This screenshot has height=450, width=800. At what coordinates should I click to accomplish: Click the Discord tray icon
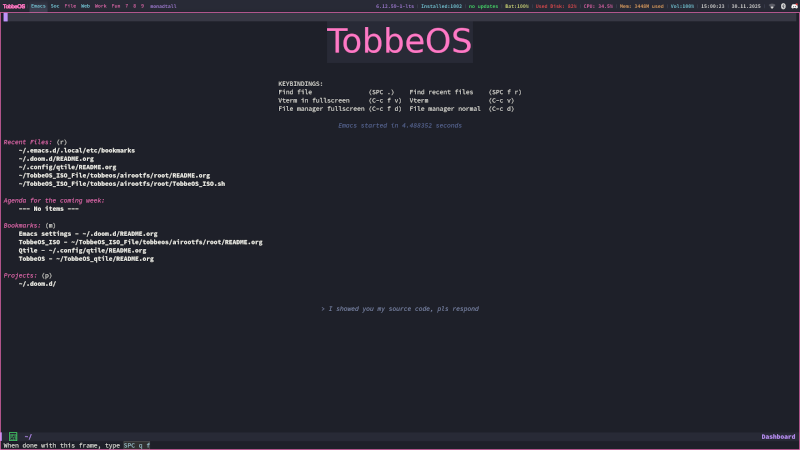tap(794, 6)
